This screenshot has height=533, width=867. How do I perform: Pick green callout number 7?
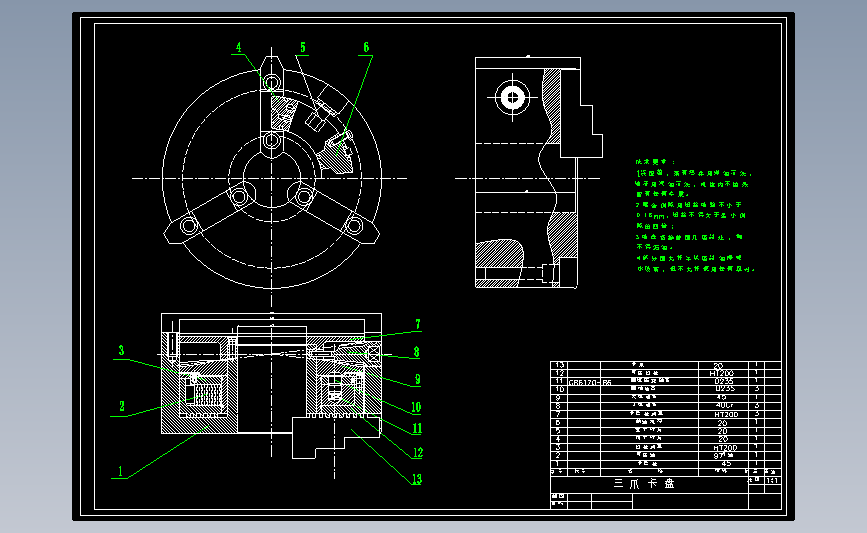tap(418, 324)
